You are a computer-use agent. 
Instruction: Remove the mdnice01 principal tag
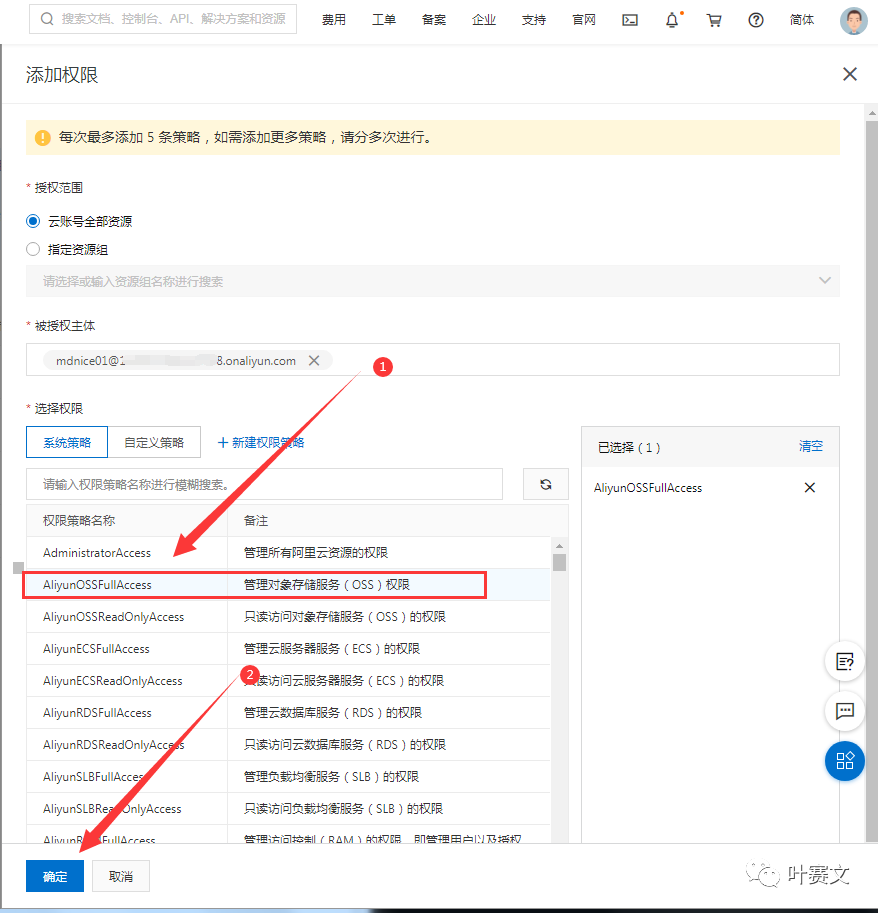pyautogui.click(x=314, y=360)
